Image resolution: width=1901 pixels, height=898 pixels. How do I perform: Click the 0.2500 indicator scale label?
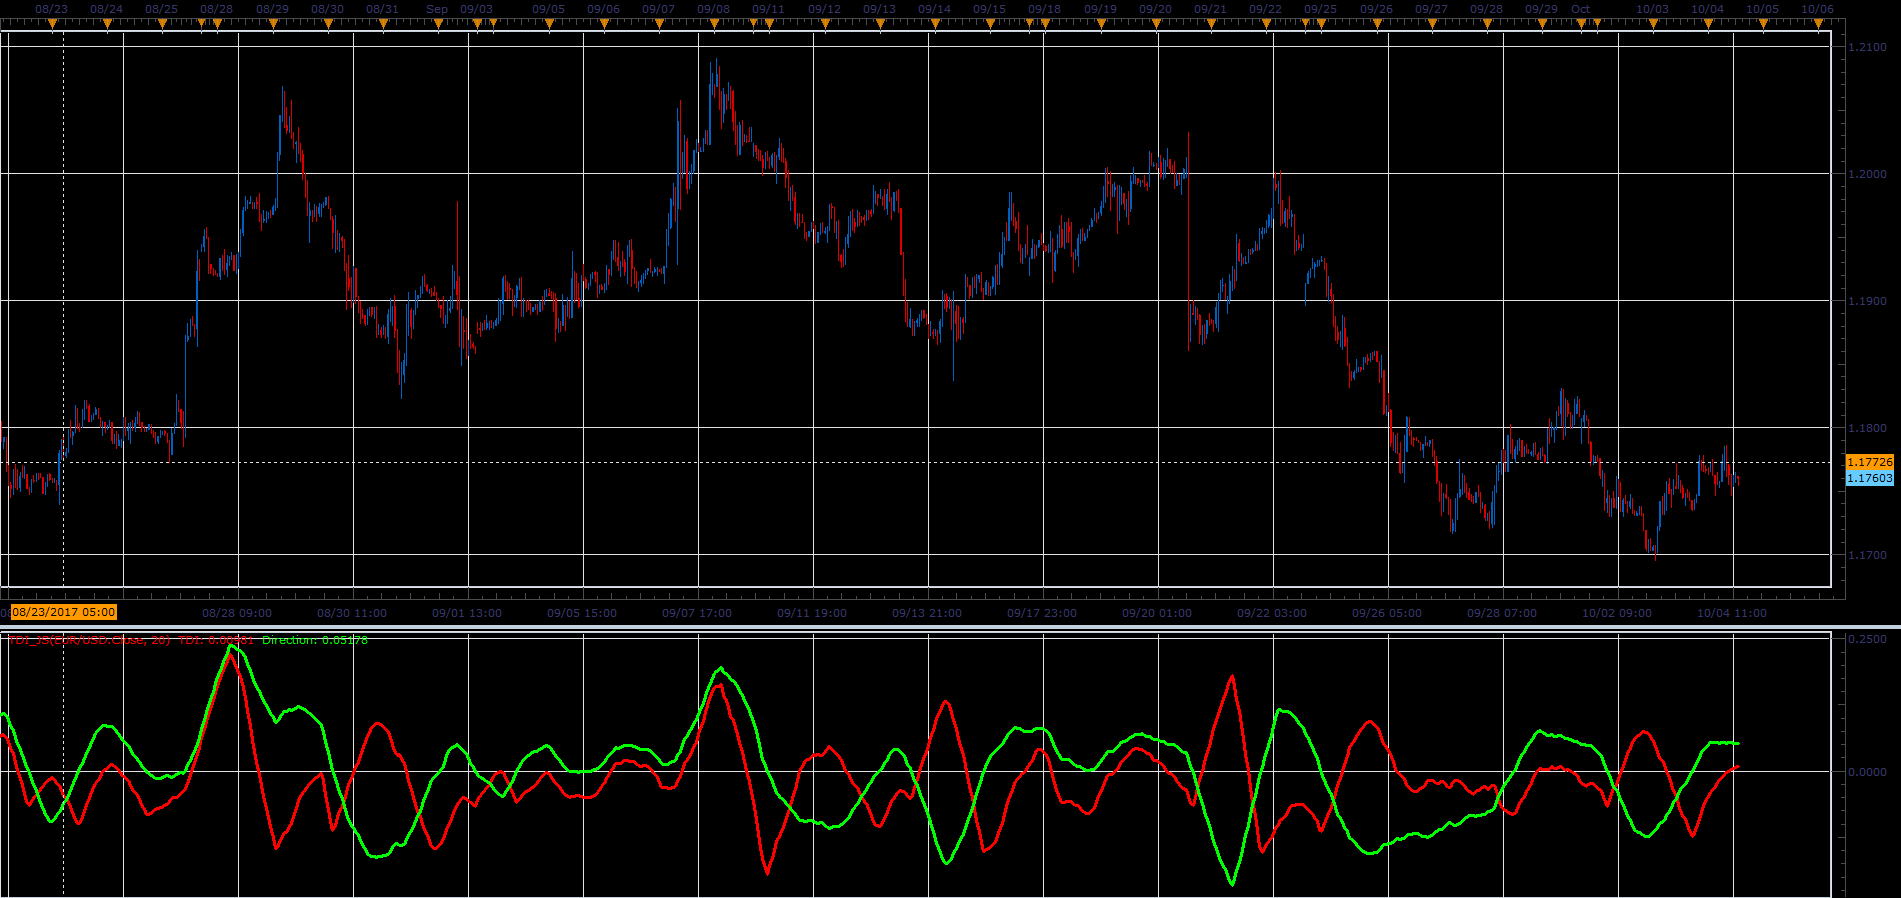click(x=1868, y=639)
